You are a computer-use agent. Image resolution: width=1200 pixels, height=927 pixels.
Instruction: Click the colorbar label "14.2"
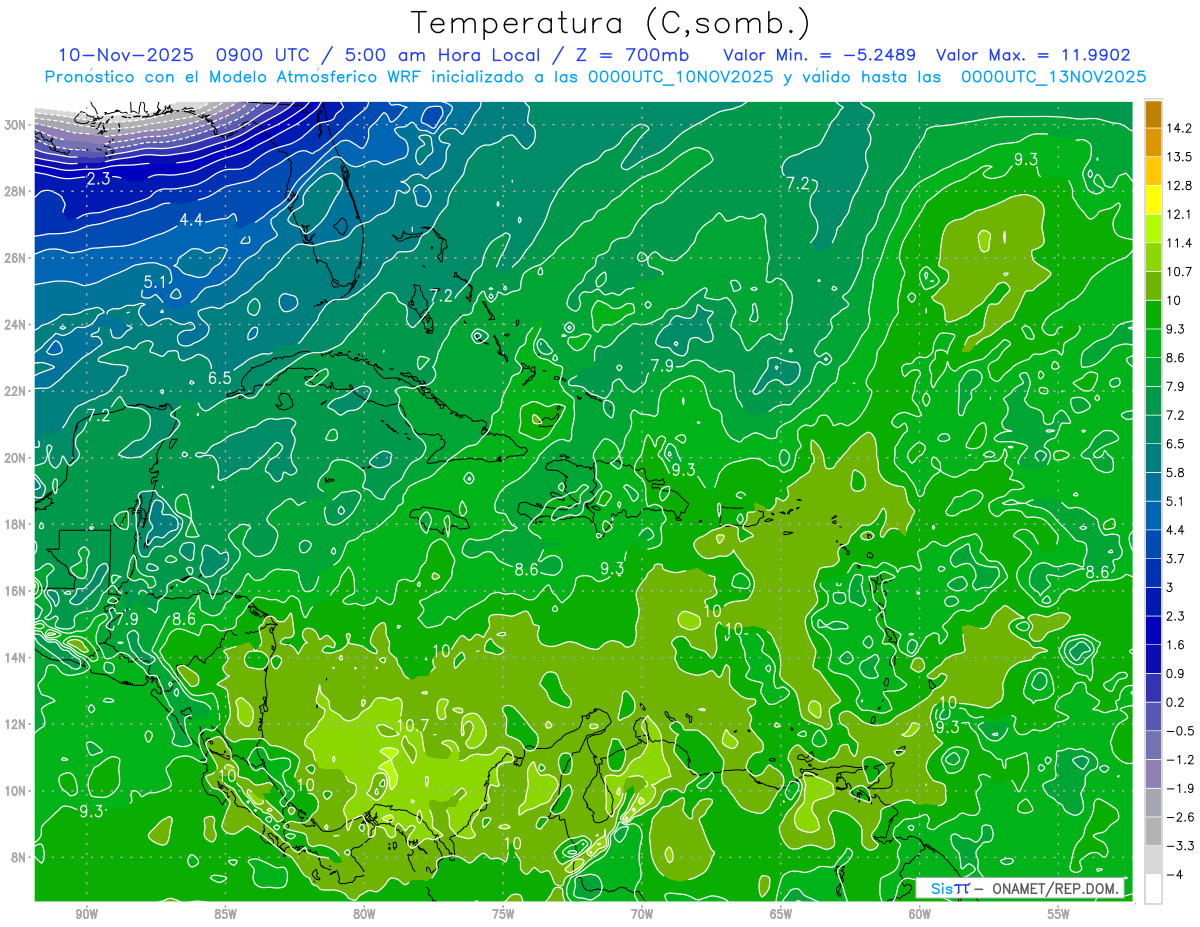pyautogui.click(x=1179, y=128)
